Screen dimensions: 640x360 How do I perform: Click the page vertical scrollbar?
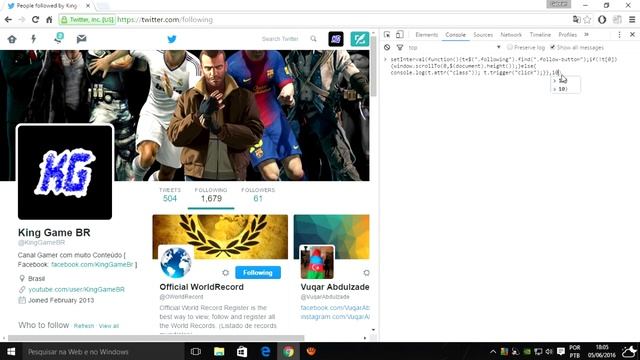[x=374, y=67]
